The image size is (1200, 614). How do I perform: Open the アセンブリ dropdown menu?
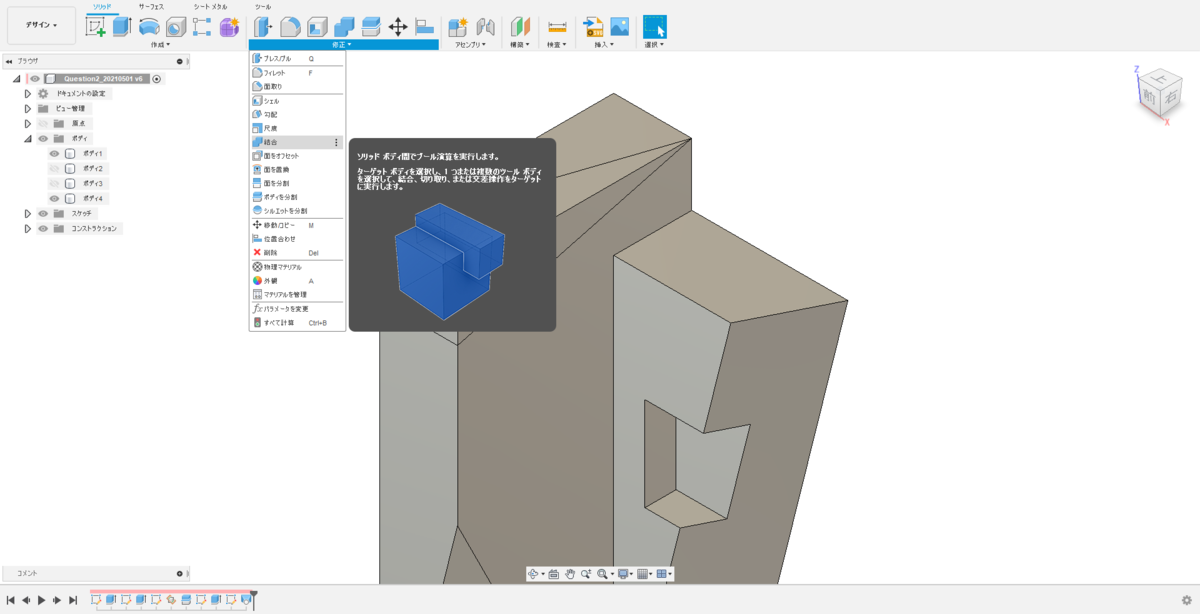click(x=471, y=45)
